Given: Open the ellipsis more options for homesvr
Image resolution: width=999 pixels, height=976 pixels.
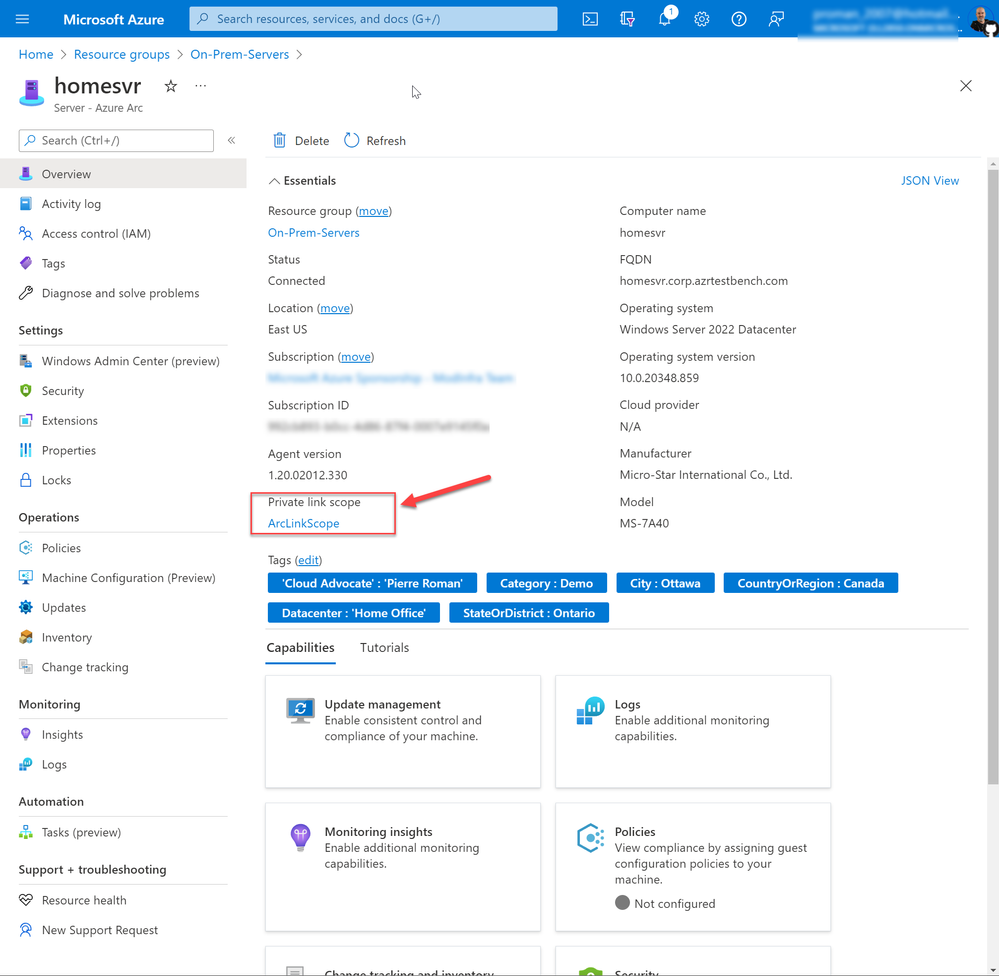Looking at the screenshot, I should pos(201,85).
